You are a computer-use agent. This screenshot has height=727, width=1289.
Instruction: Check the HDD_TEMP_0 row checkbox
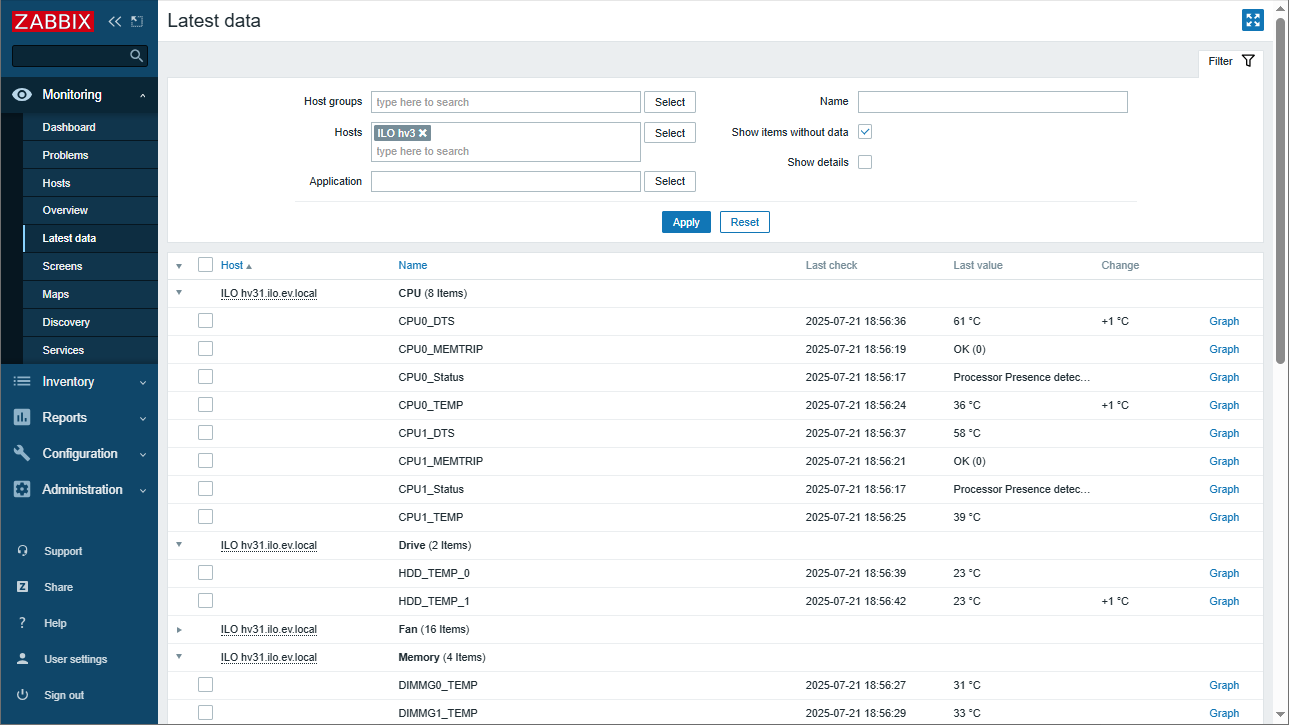[x=205, y=573]
